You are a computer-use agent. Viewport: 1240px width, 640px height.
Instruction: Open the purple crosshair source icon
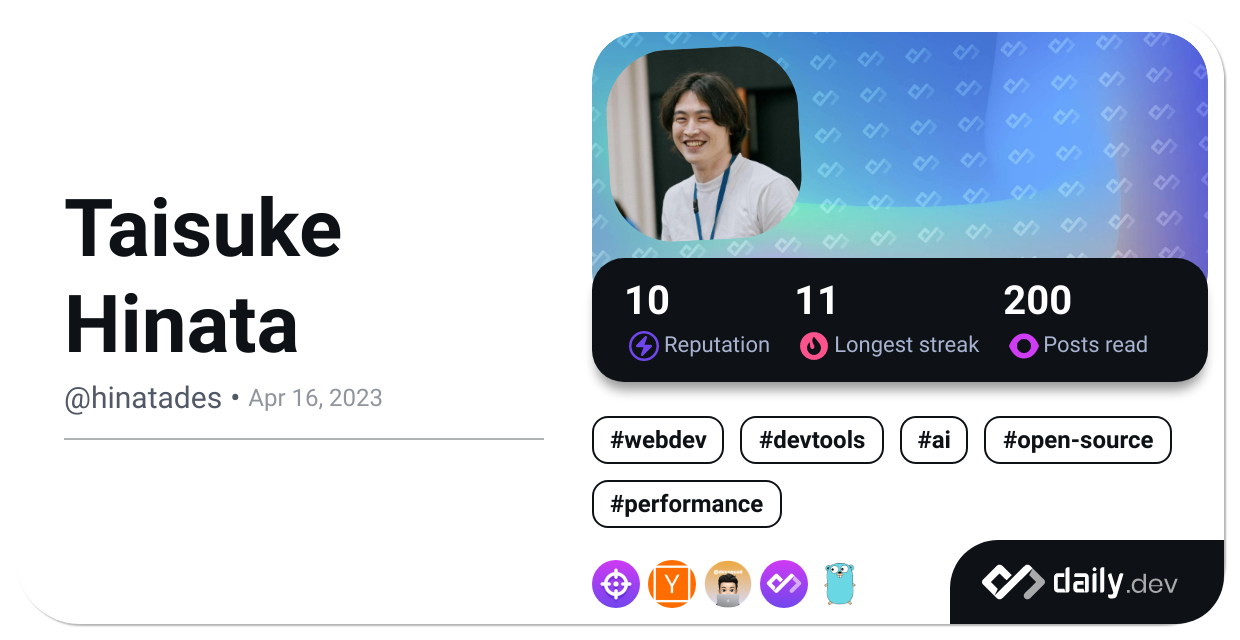[x=615, y=584]
